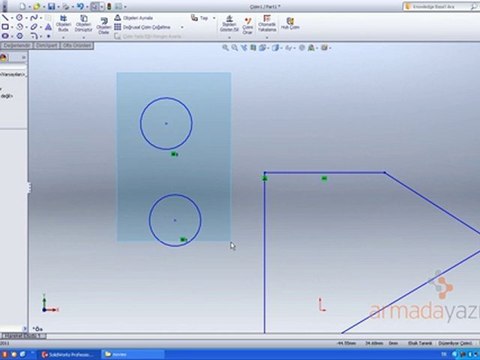Click the appearance tab icon in left panel
The image size is (480, 360).
tap(4, 58)
